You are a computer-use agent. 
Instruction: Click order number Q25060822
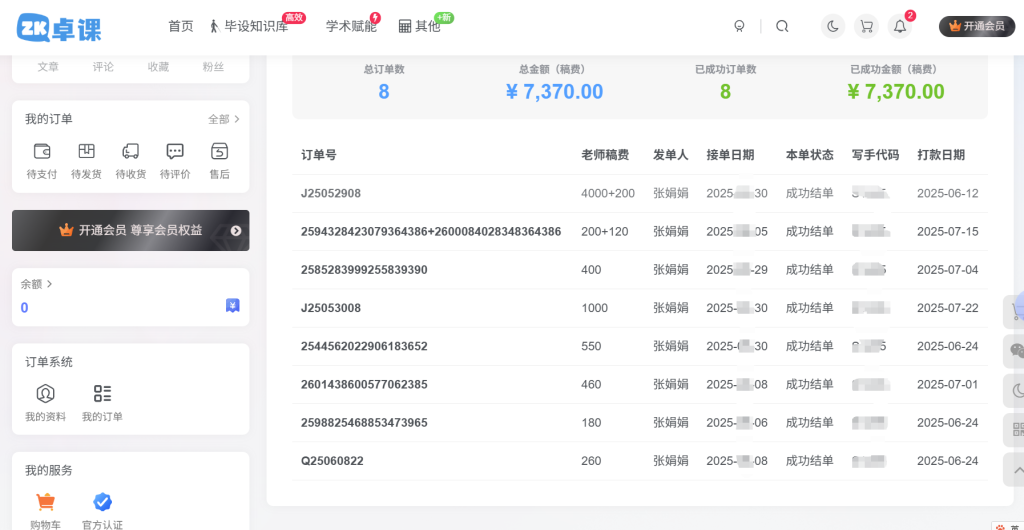(332, 461)
